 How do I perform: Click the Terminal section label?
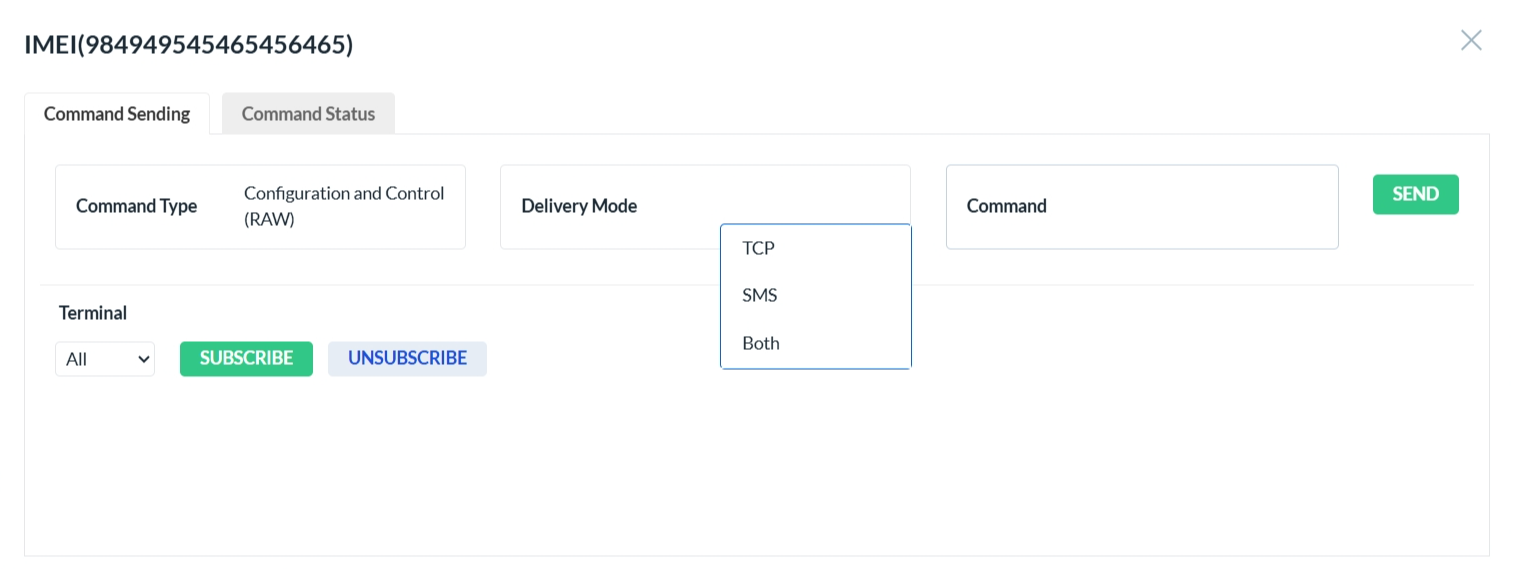[93, 313]
